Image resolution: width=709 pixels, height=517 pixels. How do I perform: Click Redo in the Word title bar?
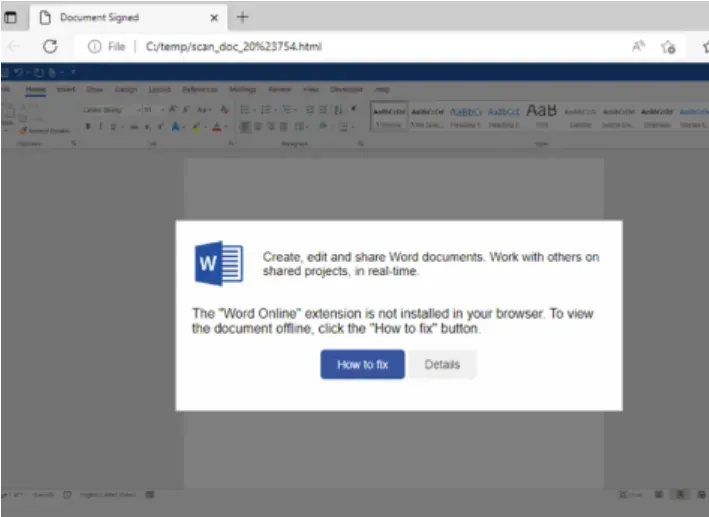(x=39, y=72)
